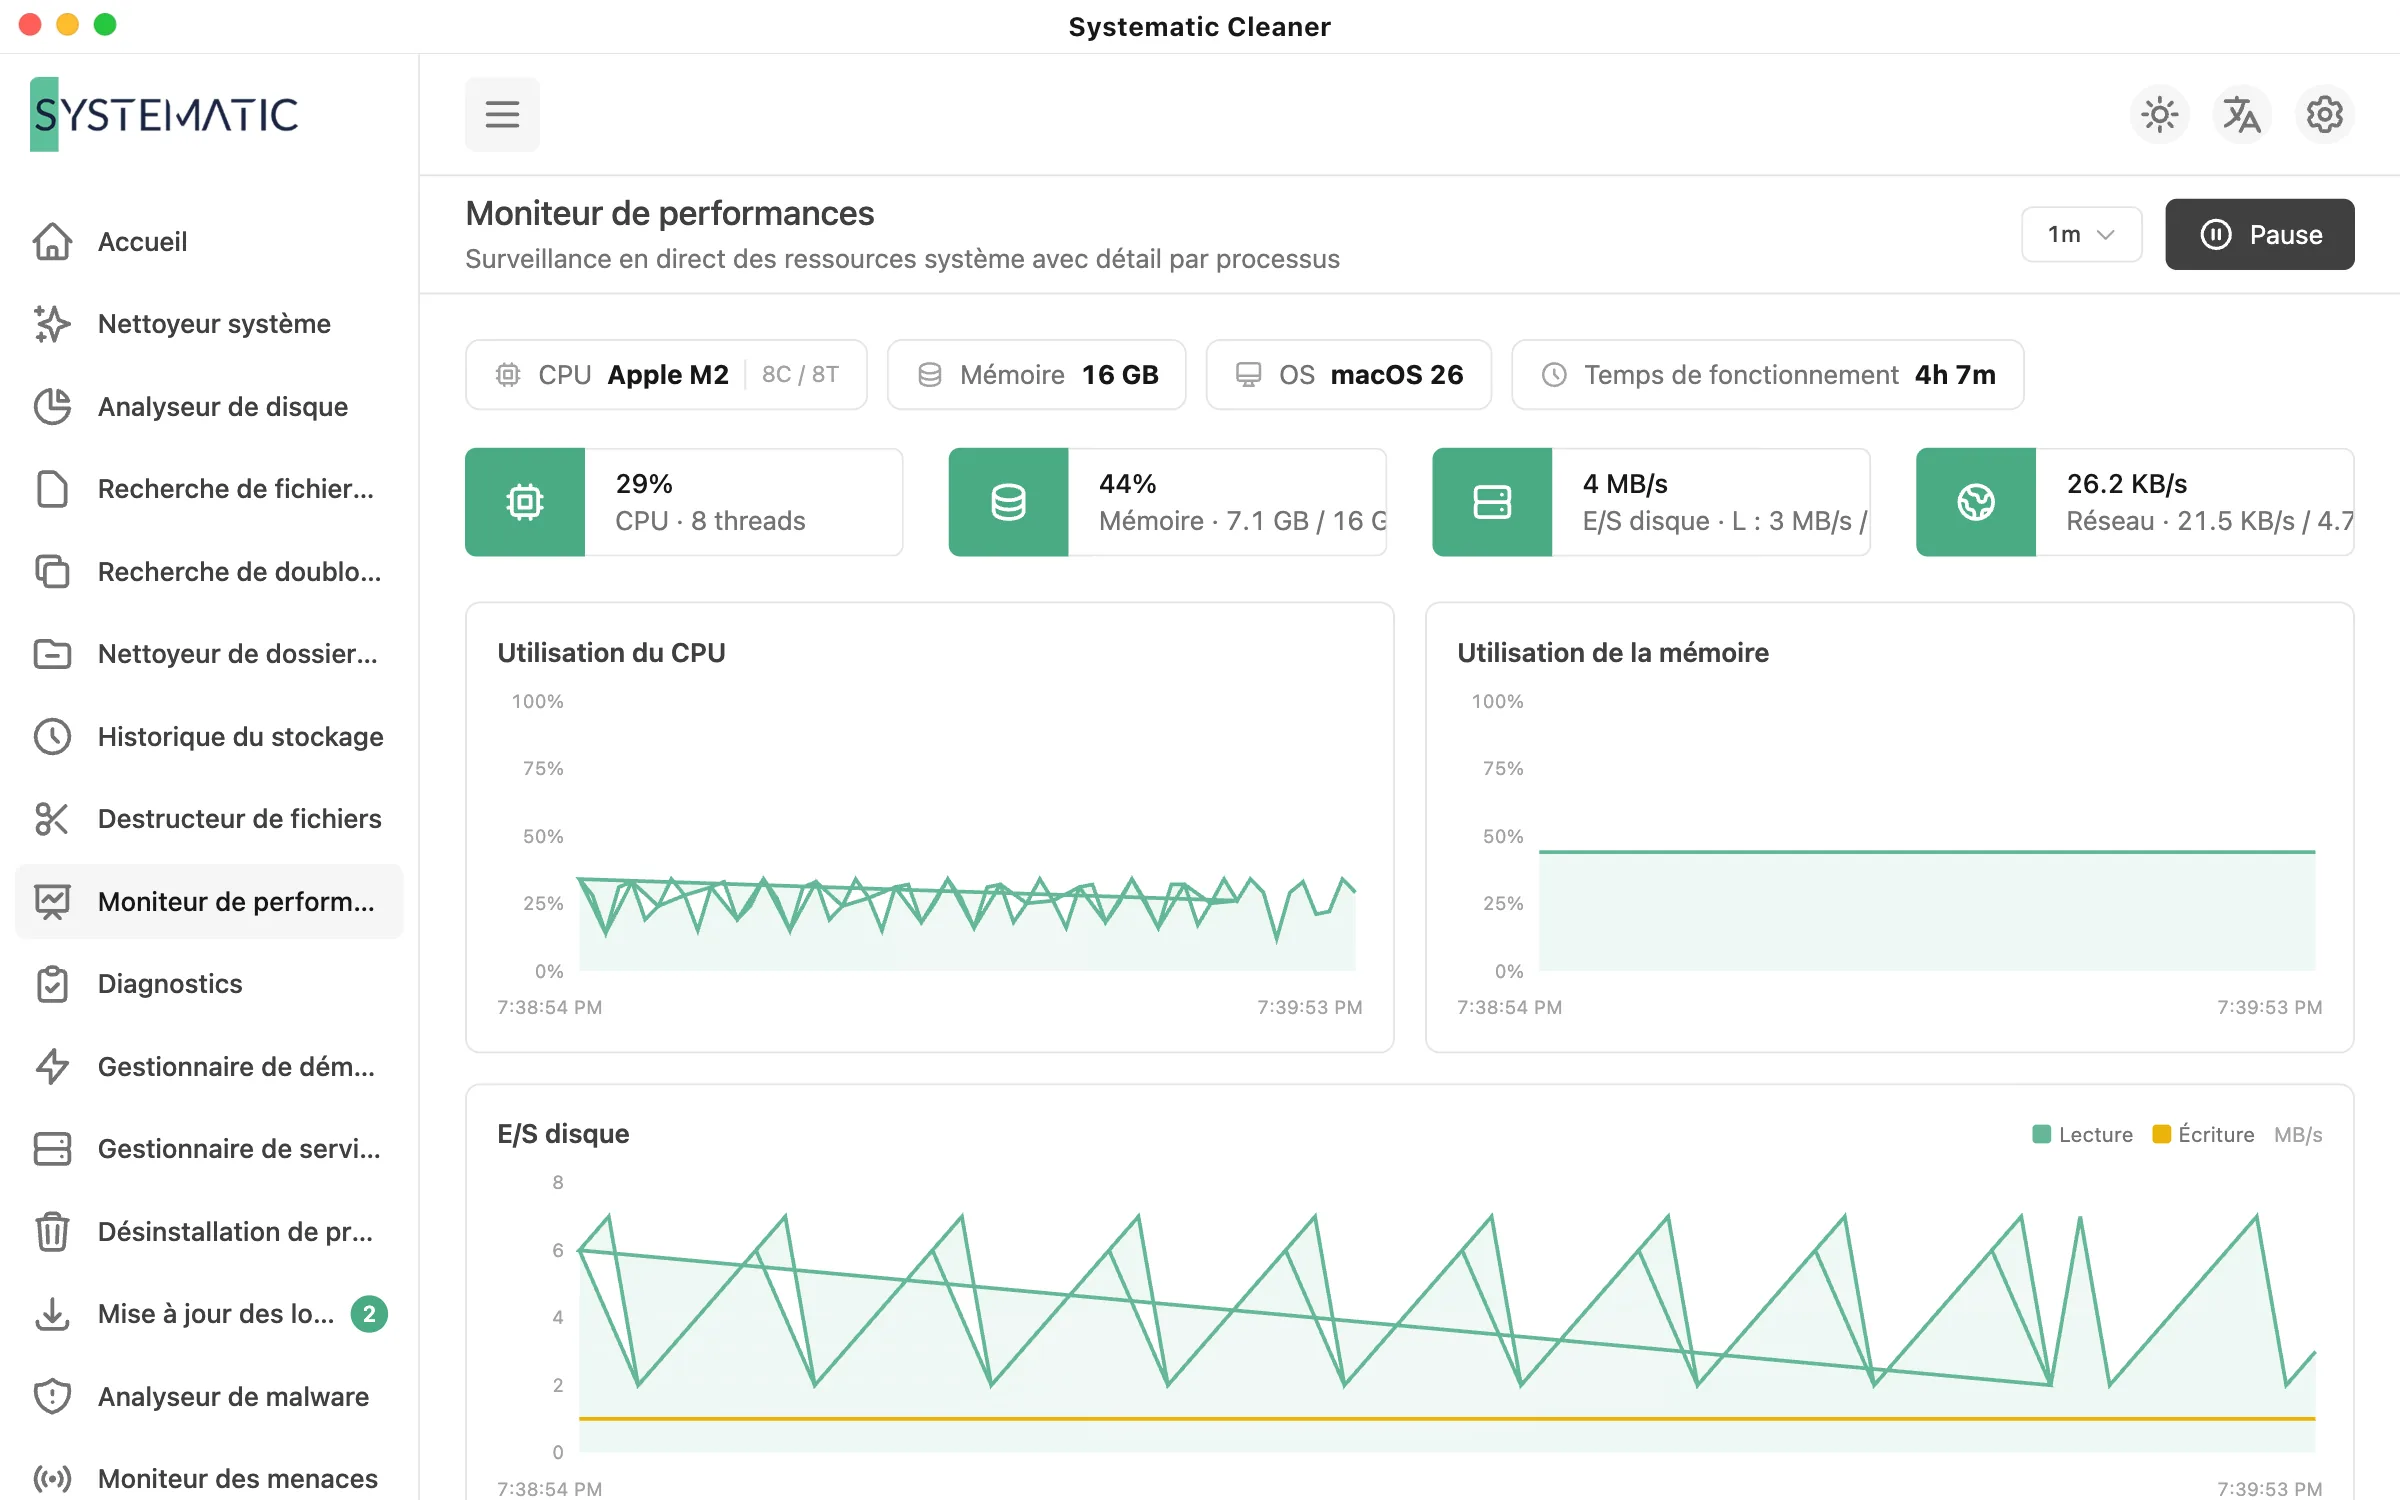2400x1500 pixels.
Task: Click the green network globe tile icon
Action: pos(1976,502)
